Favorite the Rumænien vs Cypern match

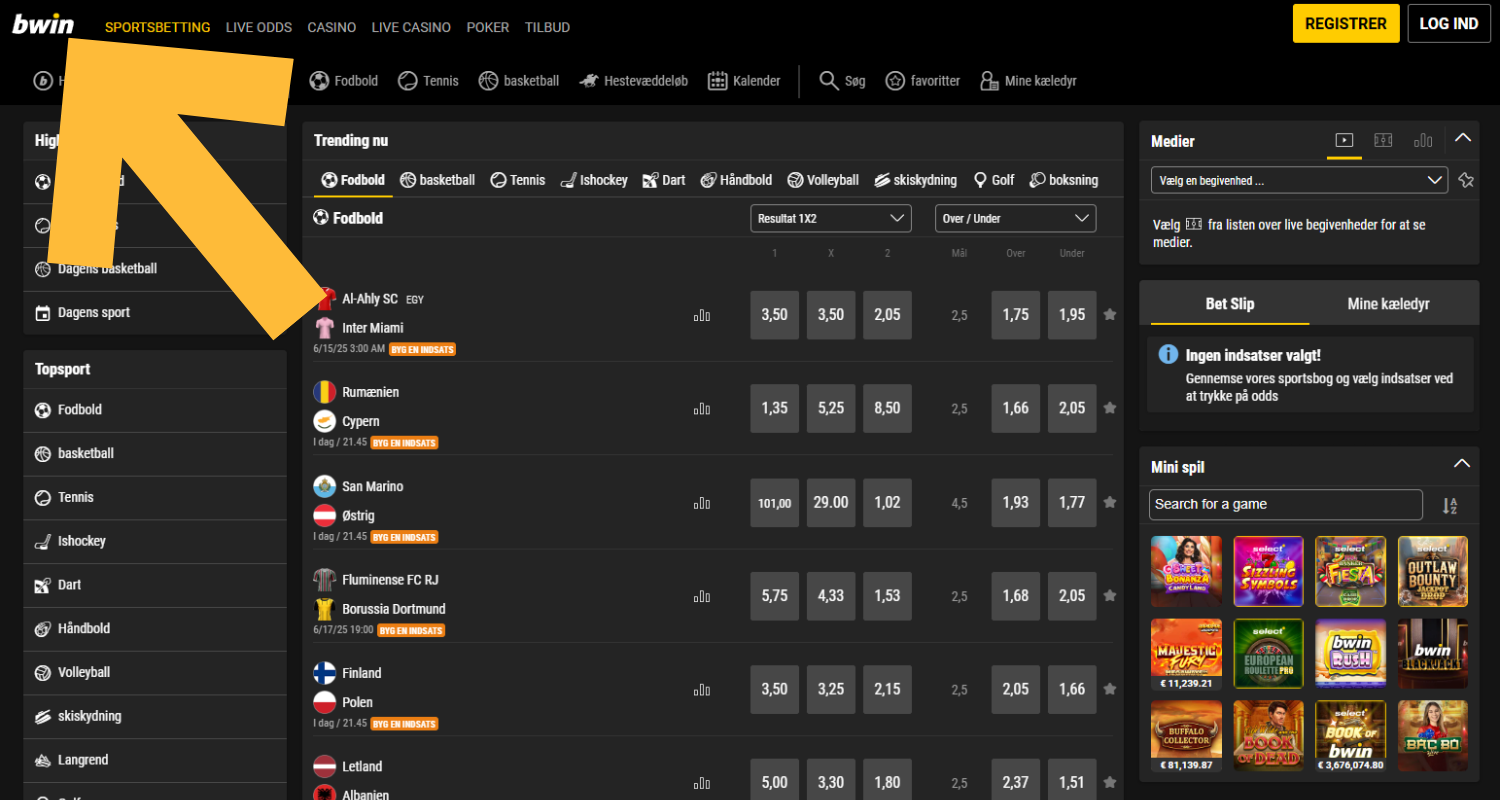[x=1109, y=408]
